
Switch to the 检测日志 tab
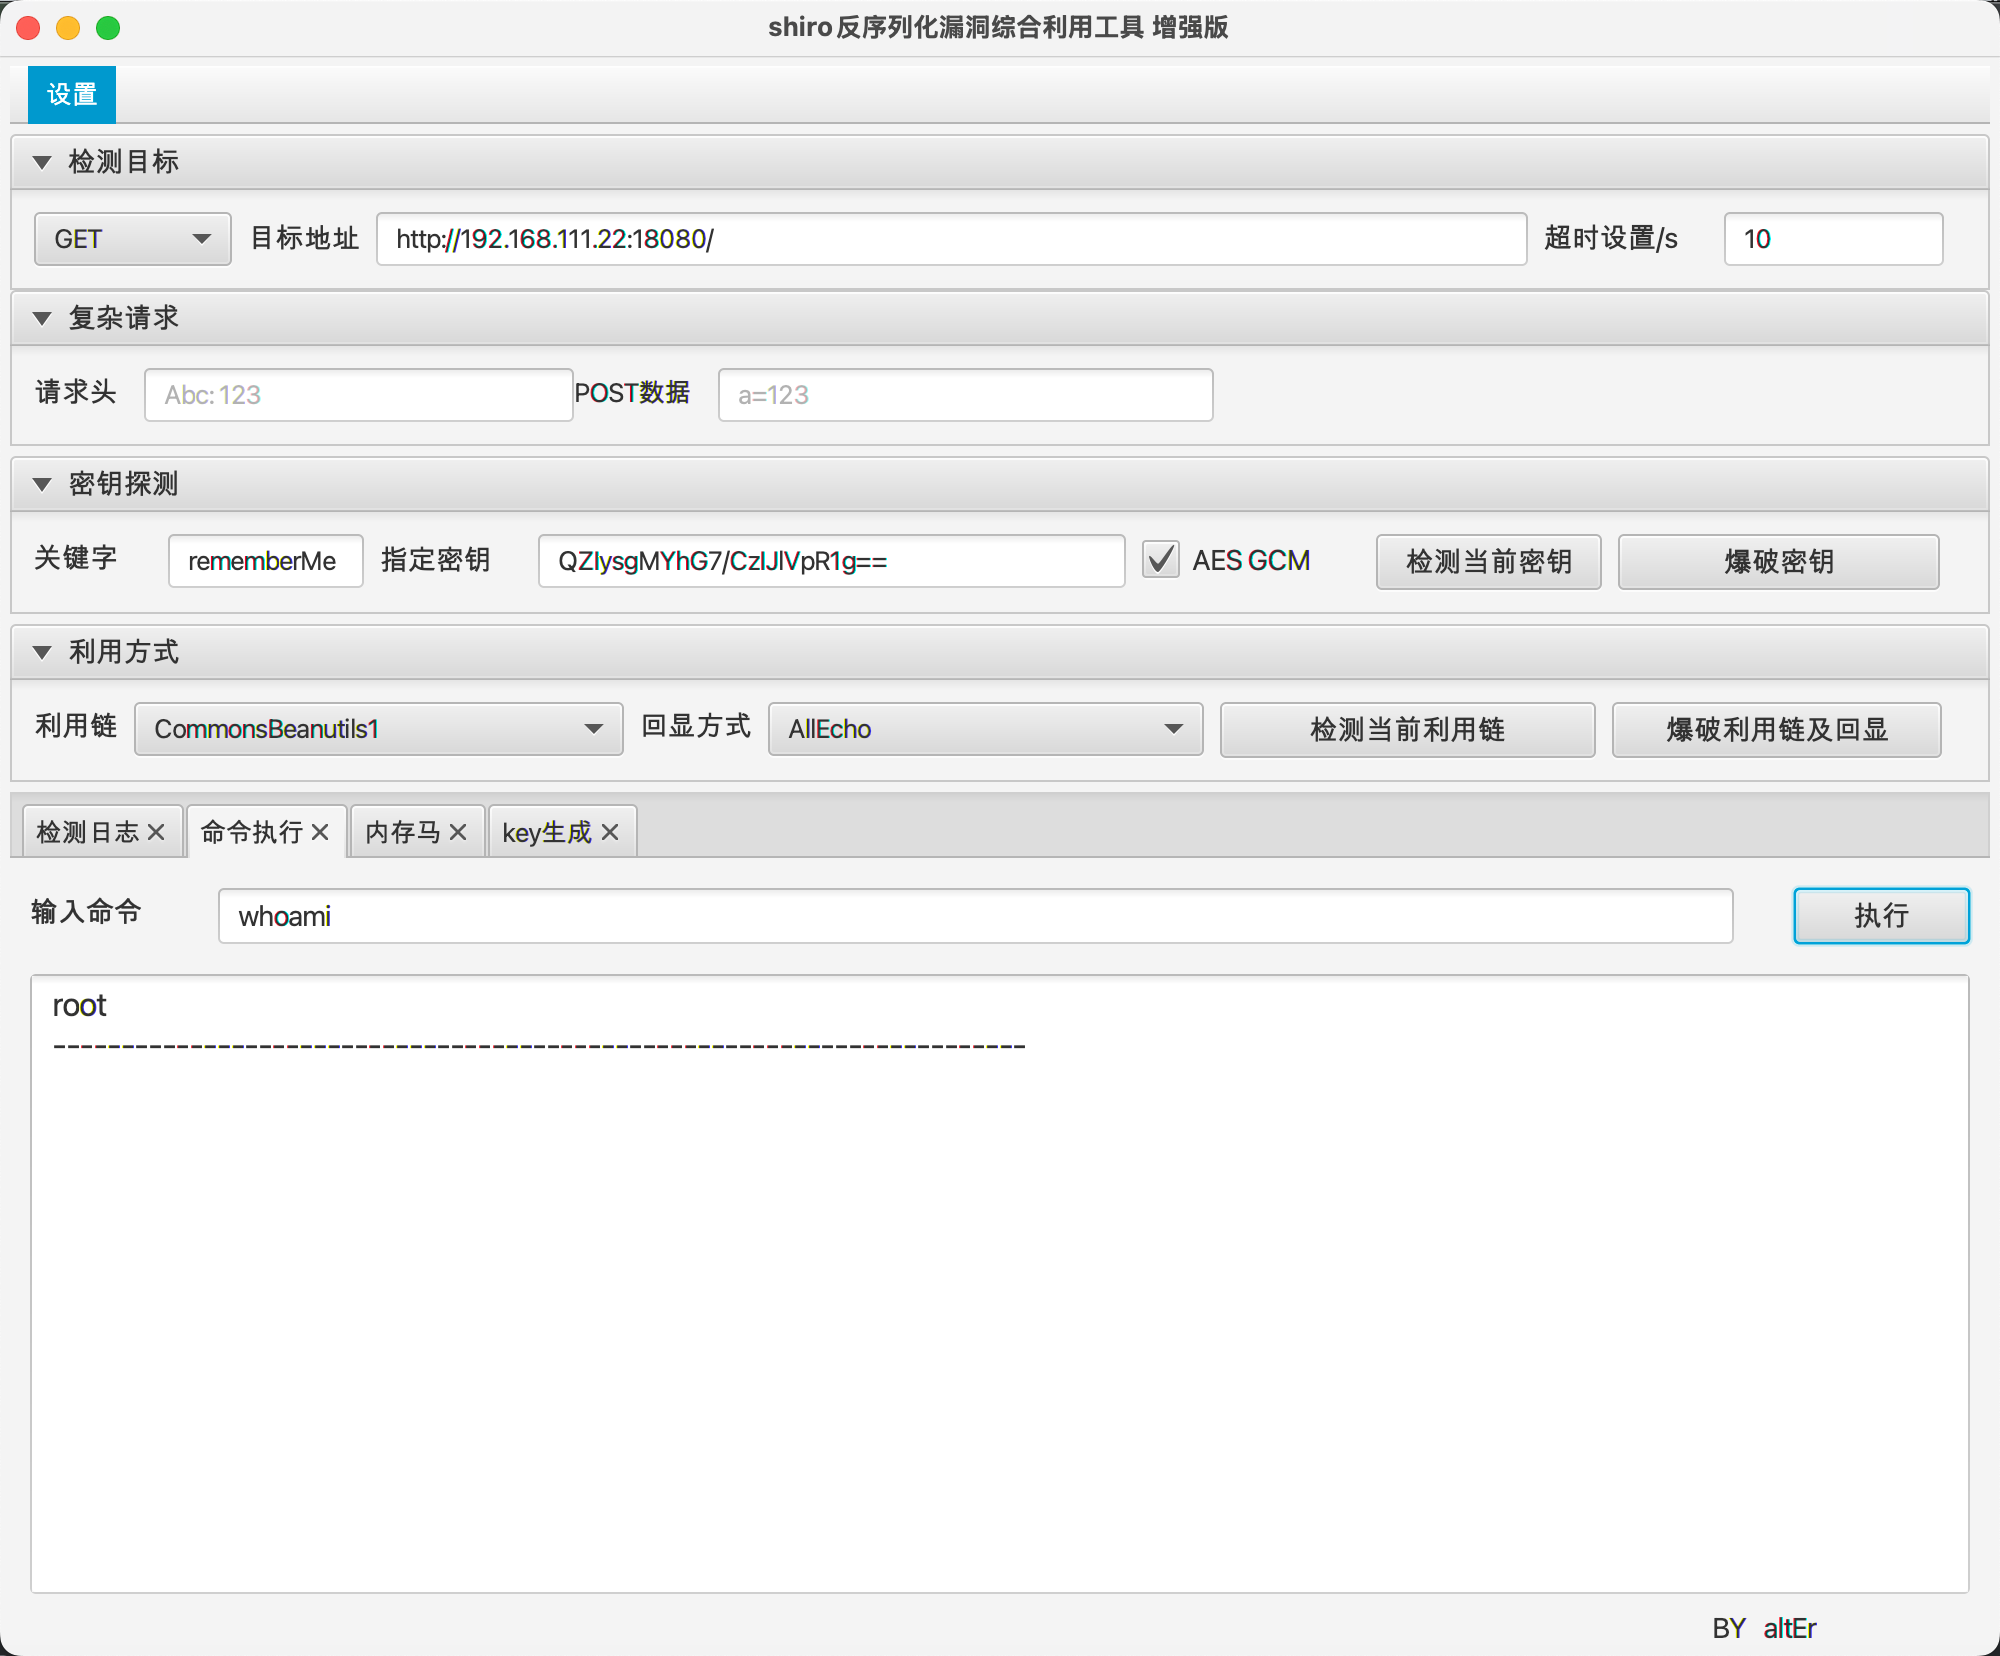point(88,832)
